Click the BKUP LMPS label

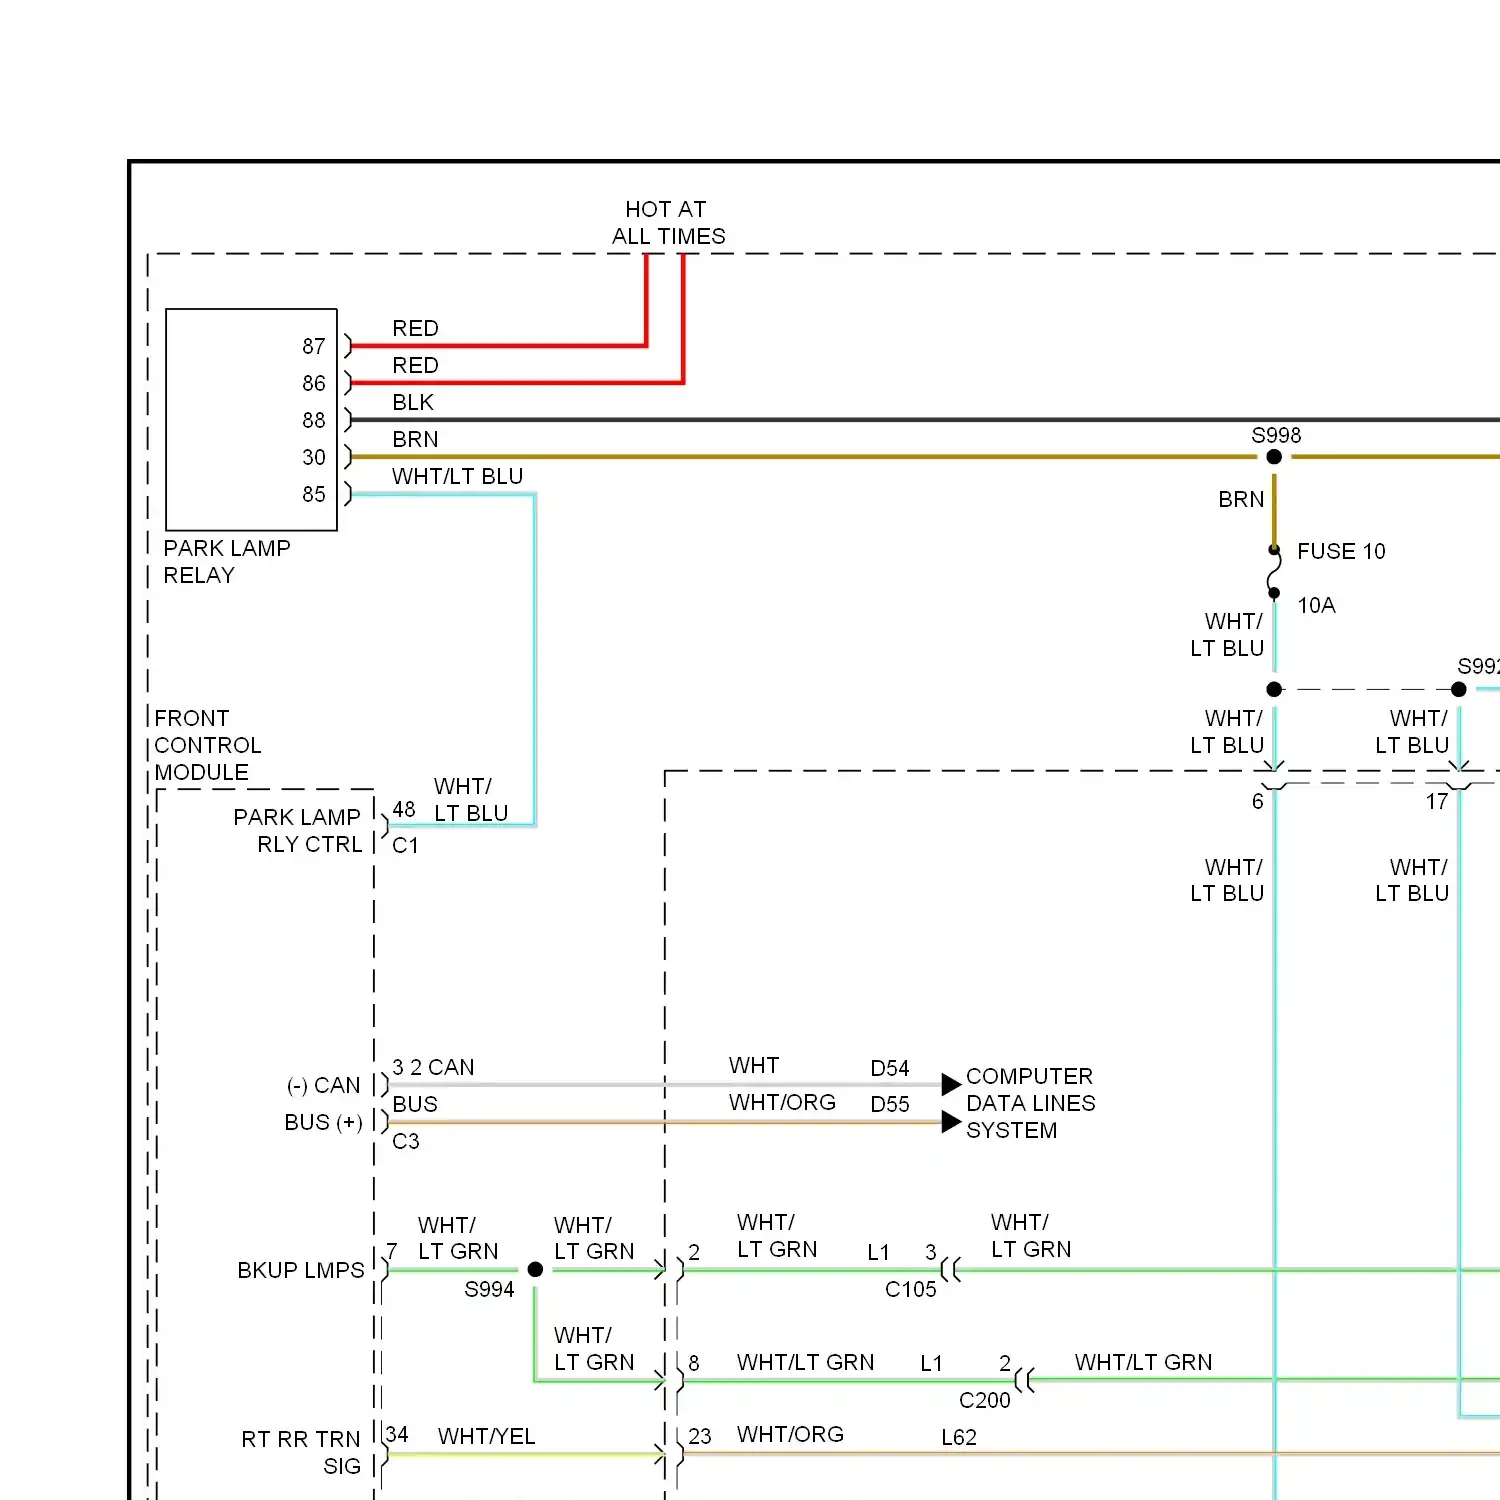click(301, 1270)
